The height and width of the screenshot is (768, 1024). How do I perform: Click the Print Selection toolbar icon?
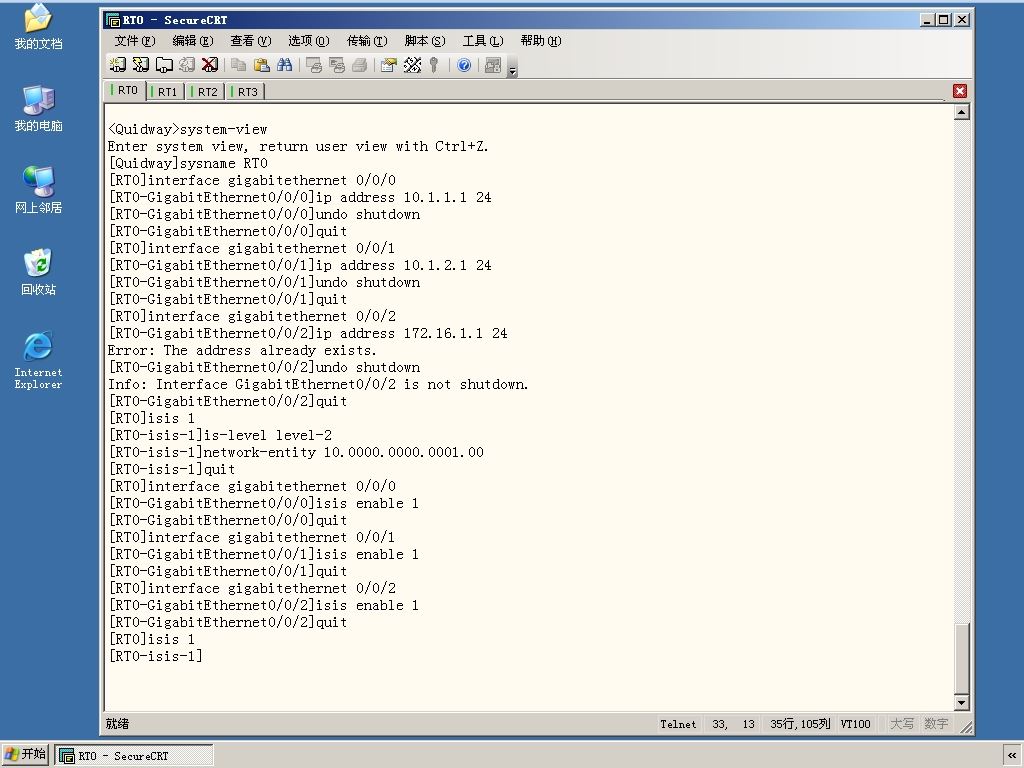point(337,65)
